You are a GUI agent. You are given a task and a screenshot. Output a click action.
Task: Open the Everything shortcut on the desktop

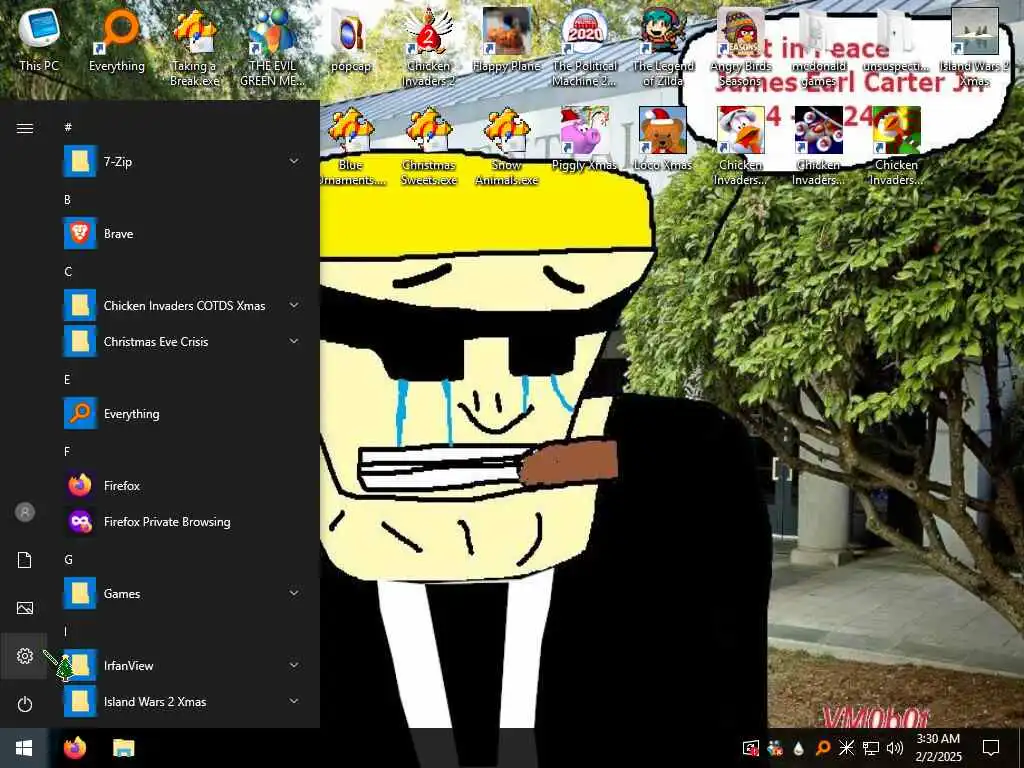[117, 39]
